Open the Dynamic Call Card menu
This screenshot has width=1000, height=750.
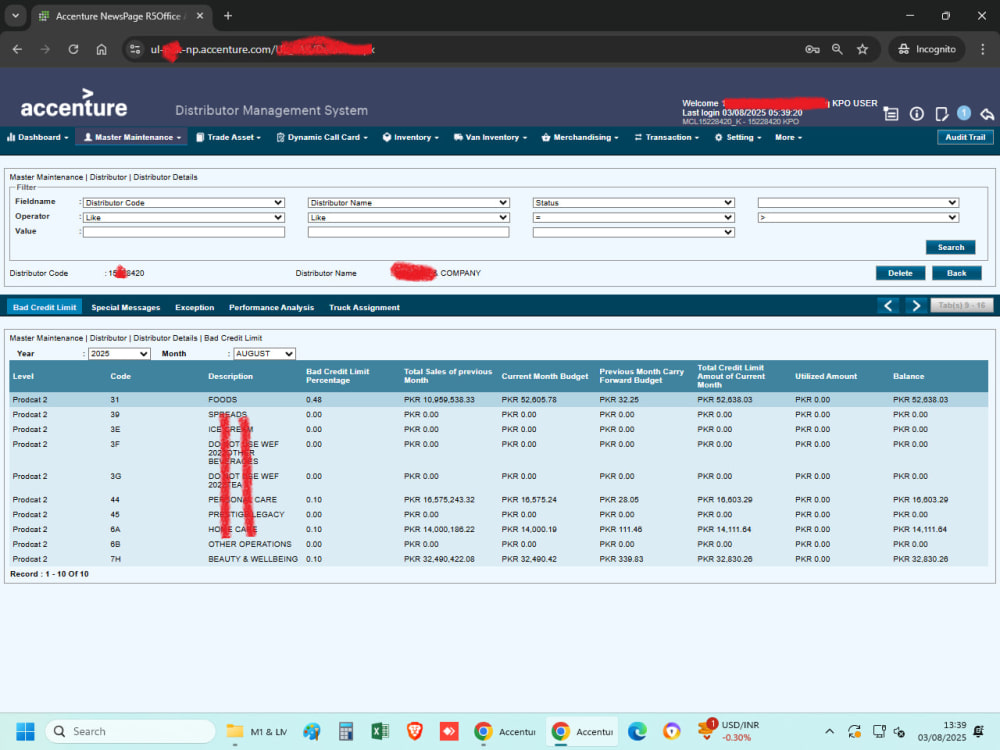tap(322, 137)
